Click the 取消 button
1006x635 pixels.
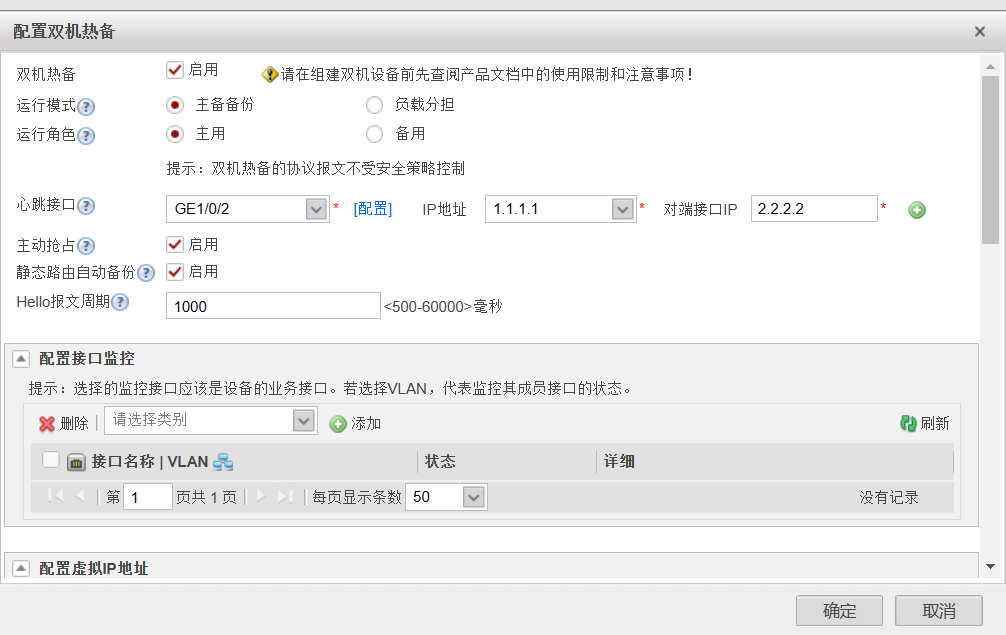(x=938, y=610)
